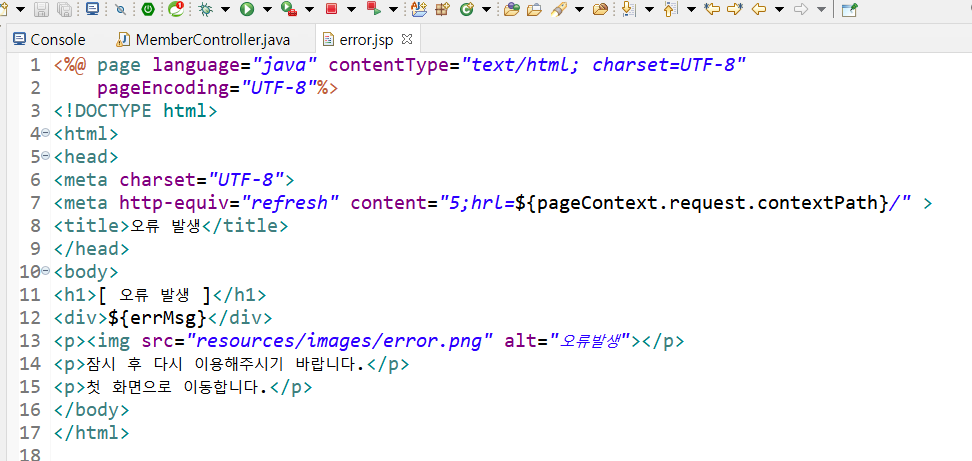
Task: Open the Search dropdown arrow
Action: pyautogui.click(x=579, y=9)
